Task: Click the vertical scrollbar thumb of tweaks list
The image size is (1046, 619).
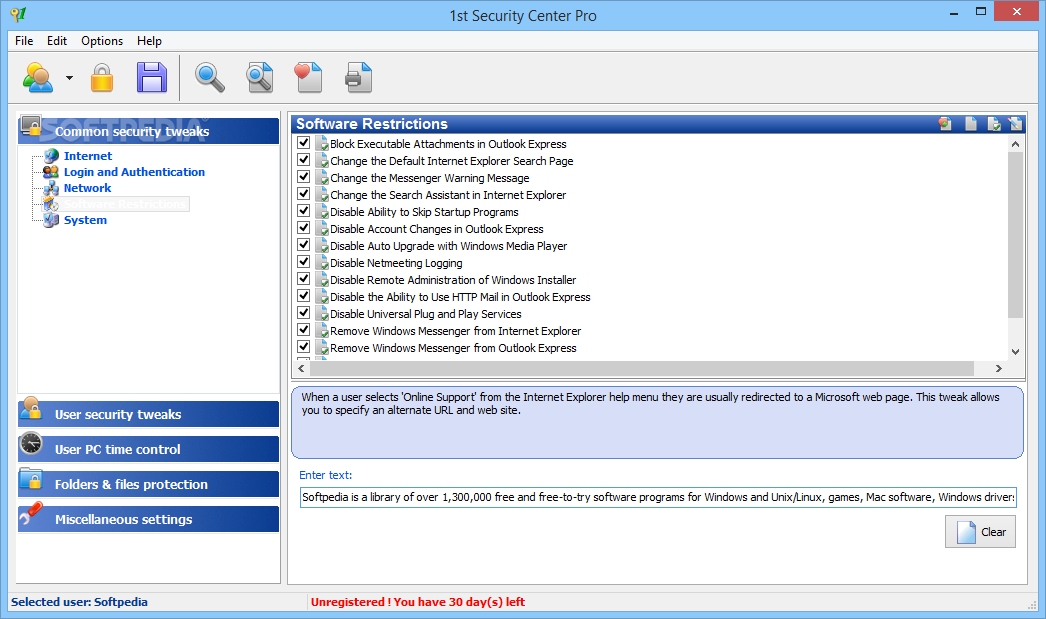Action: click(x=1015, y=235)
